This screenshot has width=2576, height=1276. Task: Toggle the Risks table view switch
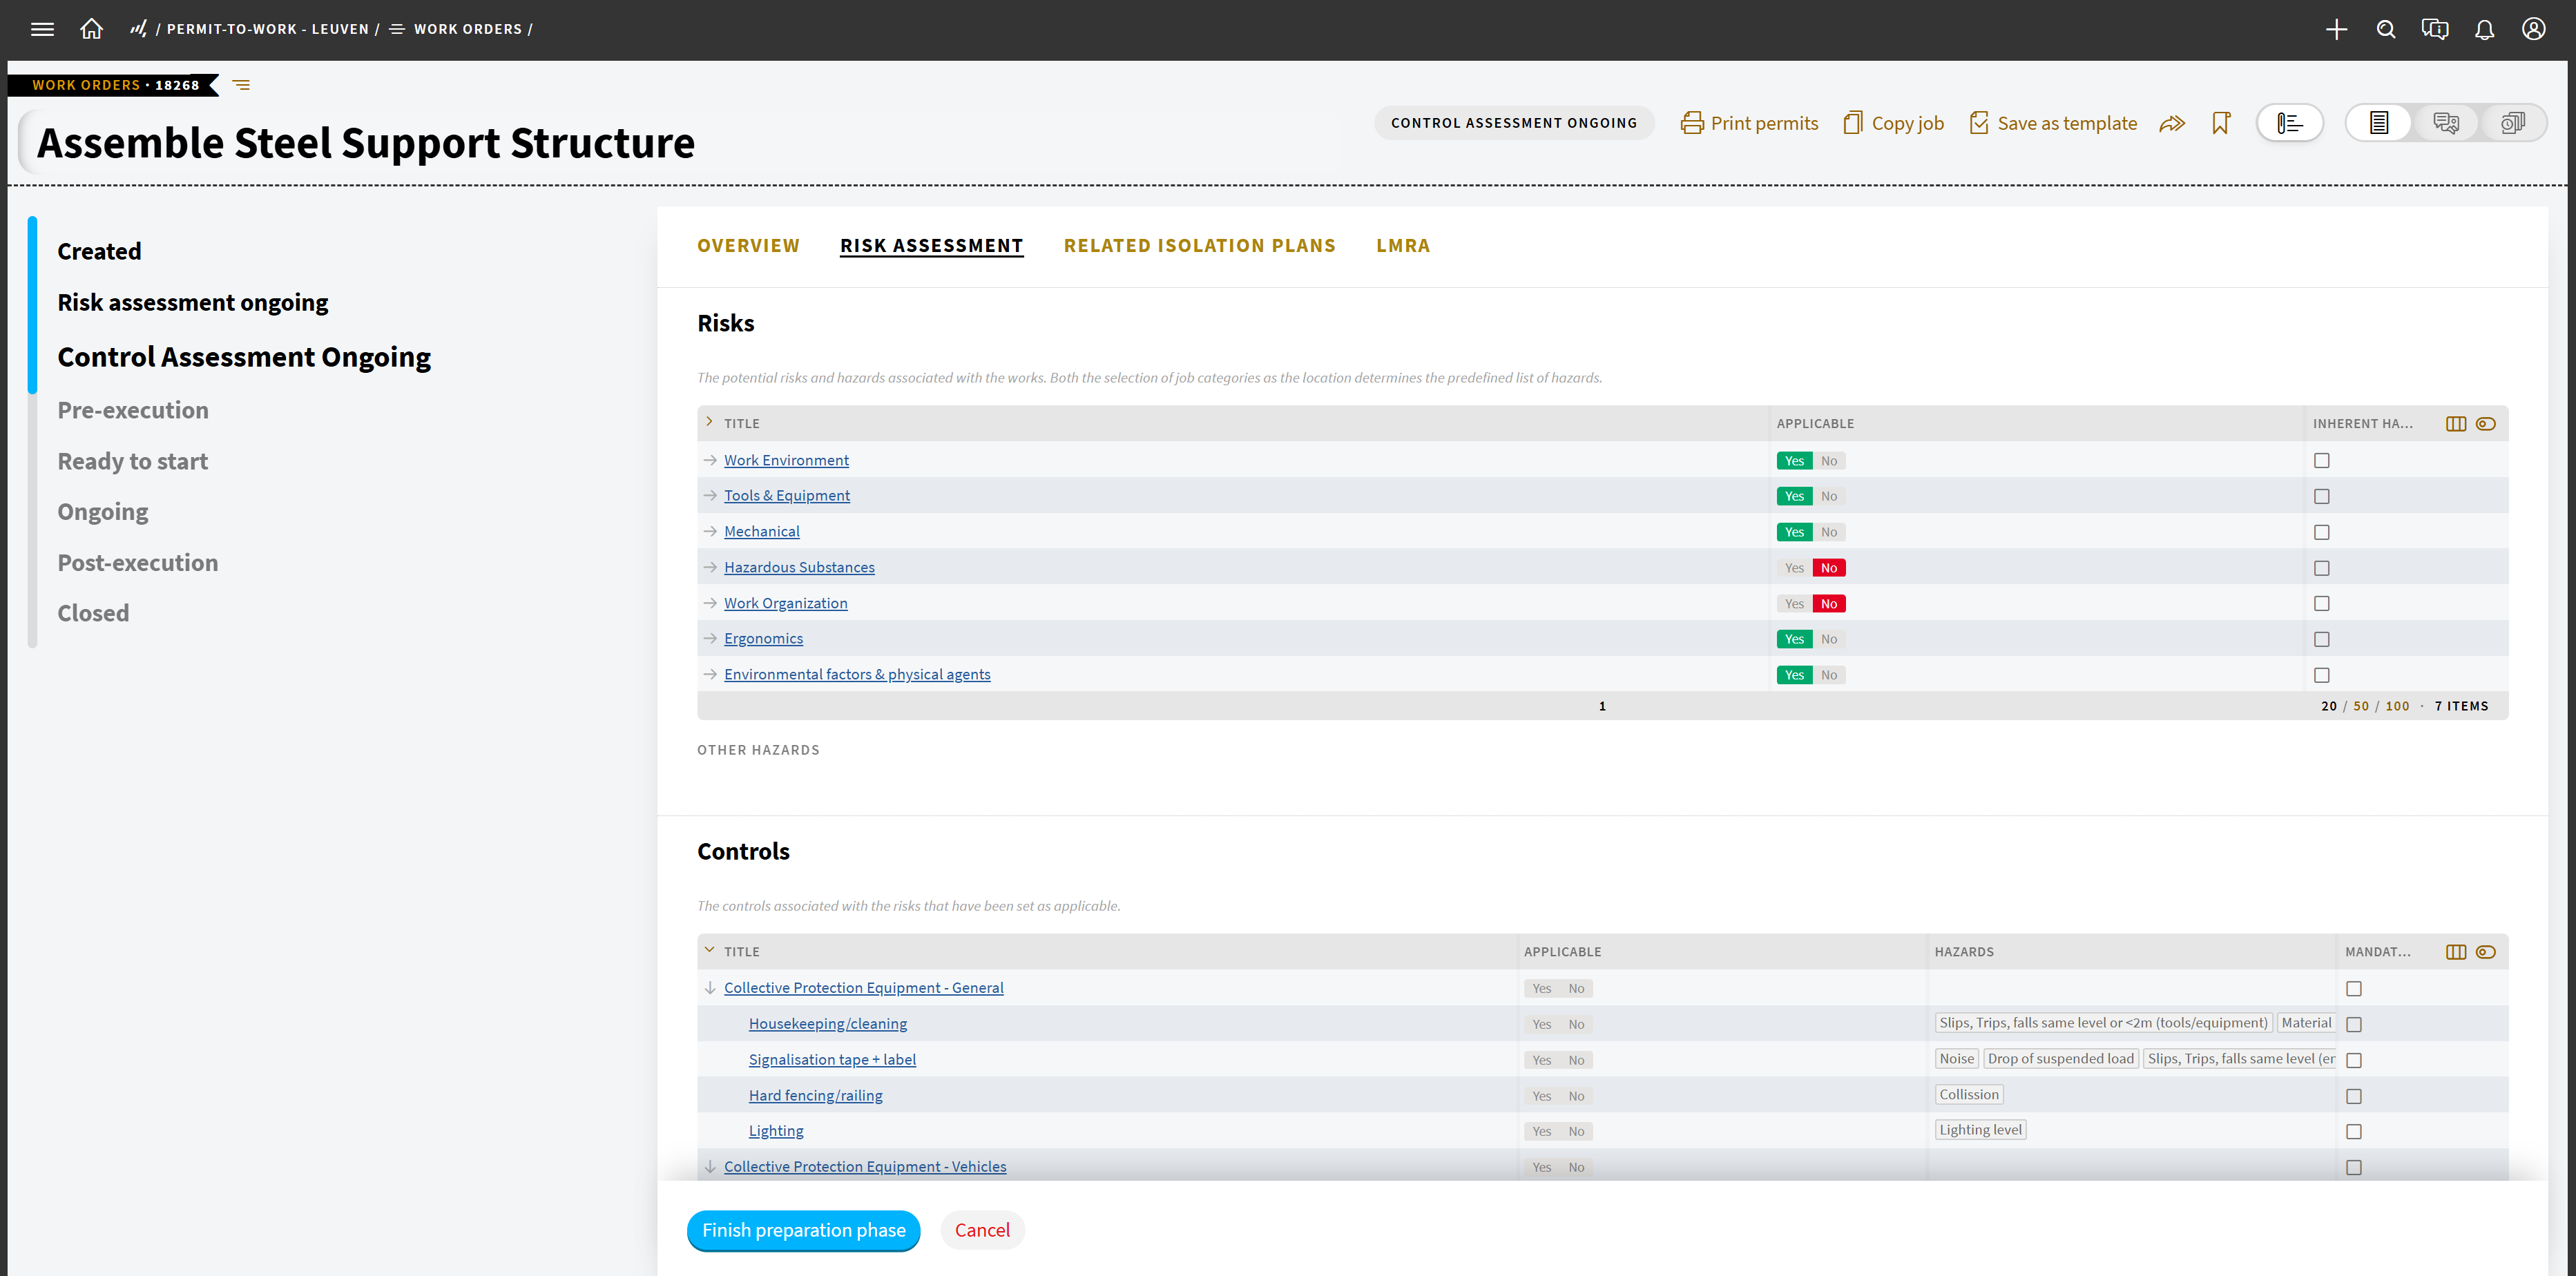[2486, 424]
